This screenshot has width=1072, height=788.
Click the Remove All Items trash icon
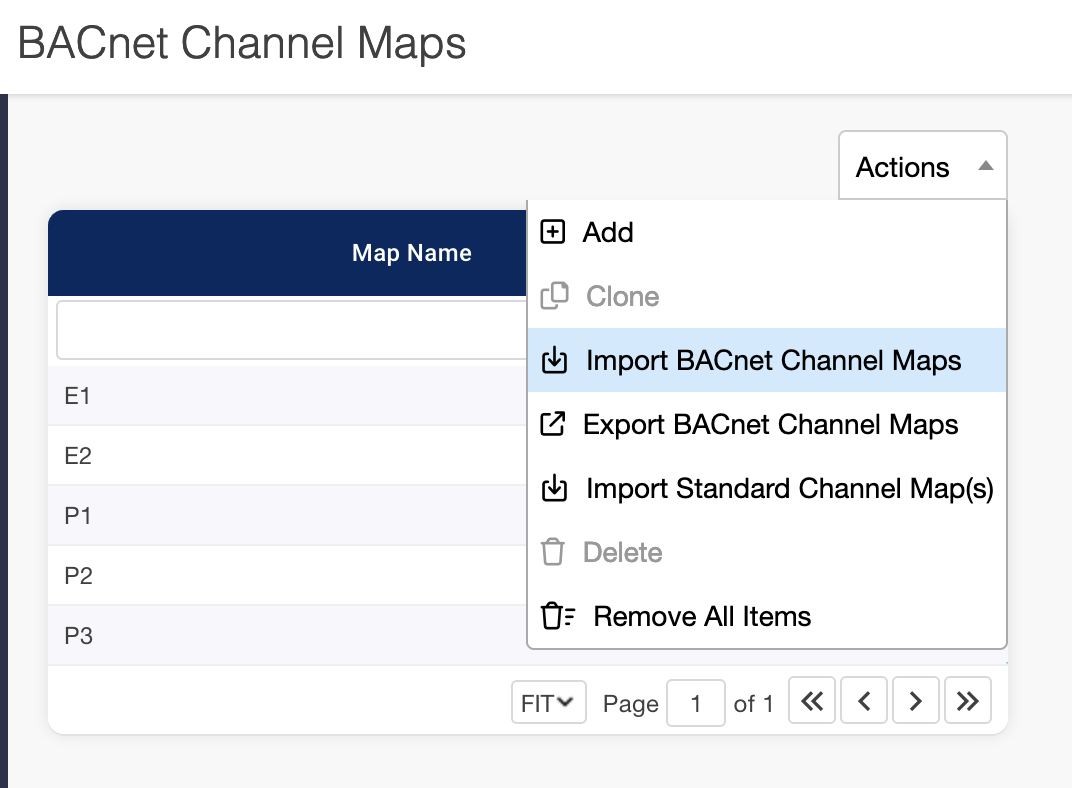click(x=558, y=617)
